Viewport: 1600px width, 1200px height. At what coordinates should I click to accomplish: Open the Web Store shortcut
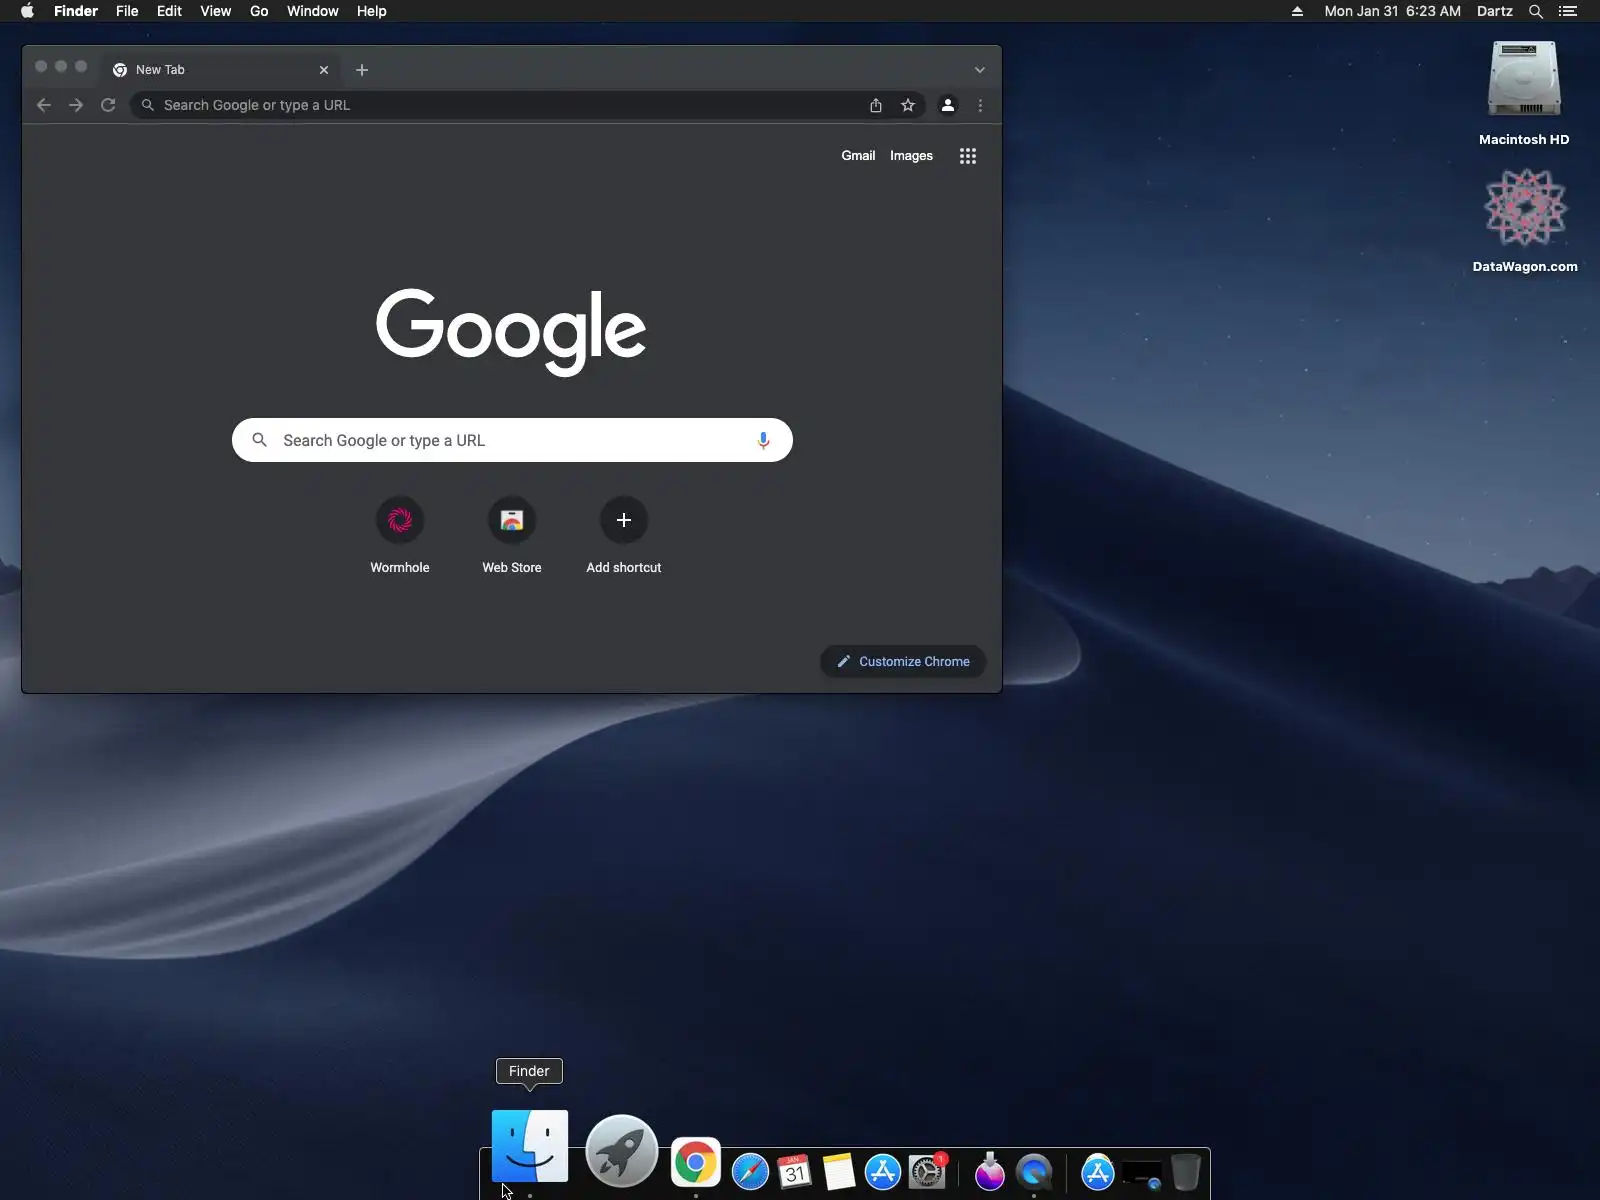pyautogui.click(x=512, y=536)
